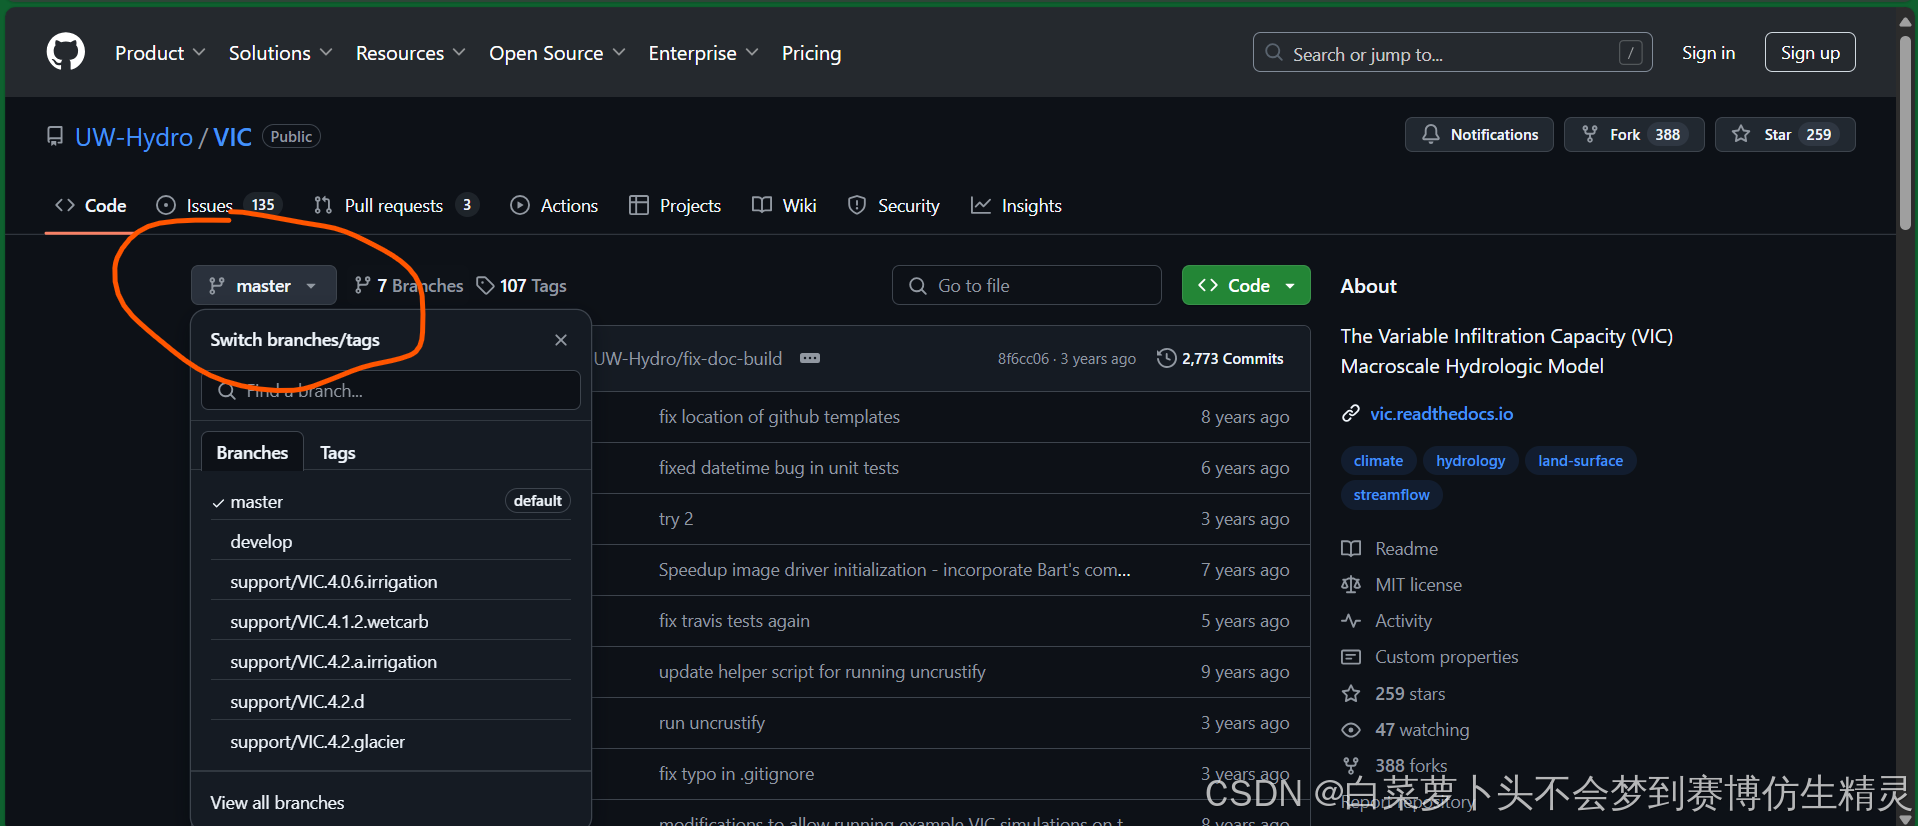1918x826 pixels.
Task: Switch to the Branches tab in popup
Action: click(252, 452)
